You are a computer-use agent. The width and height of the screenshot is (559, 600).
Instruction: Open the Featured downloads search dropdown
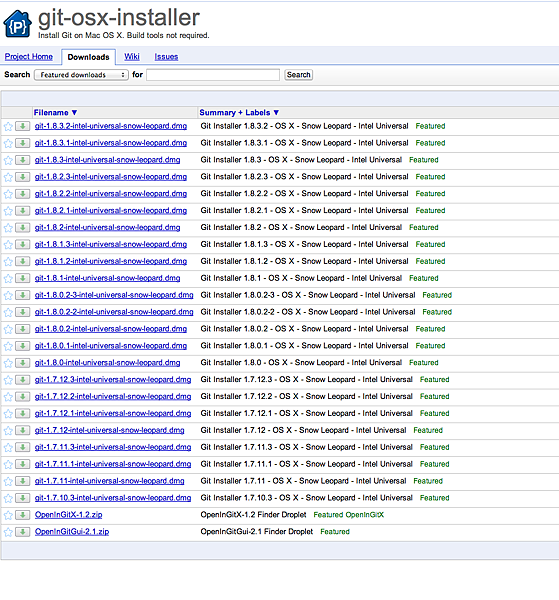click(81, 75)
